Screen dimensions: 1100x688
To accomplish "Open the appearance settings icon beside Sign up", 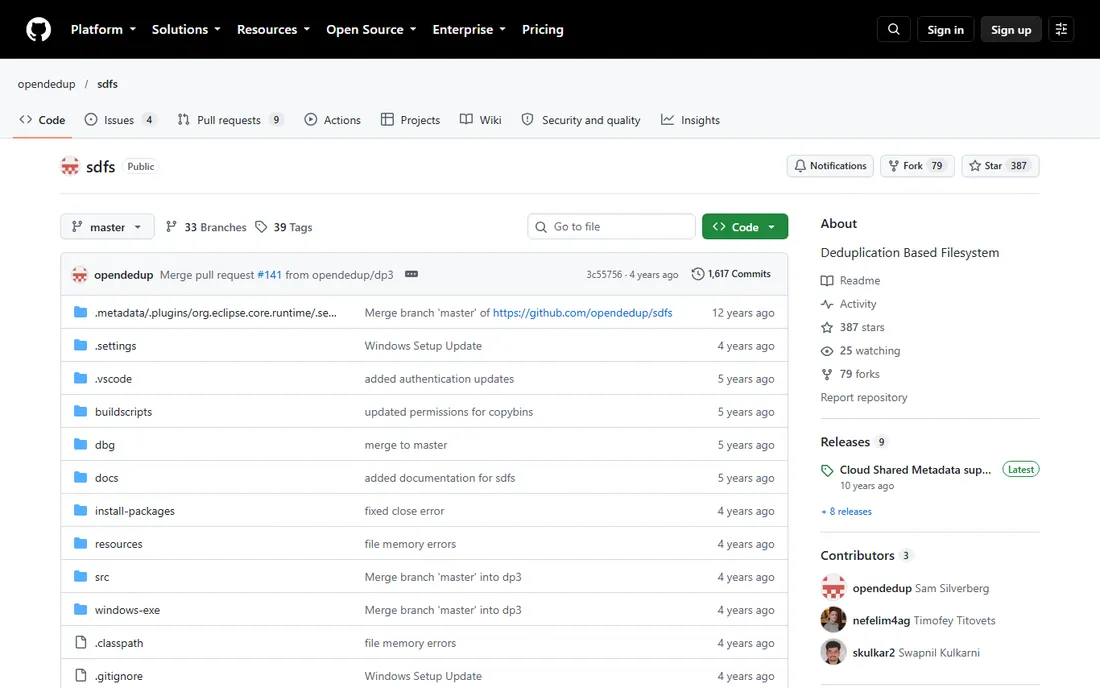I will click(1061, 29).
